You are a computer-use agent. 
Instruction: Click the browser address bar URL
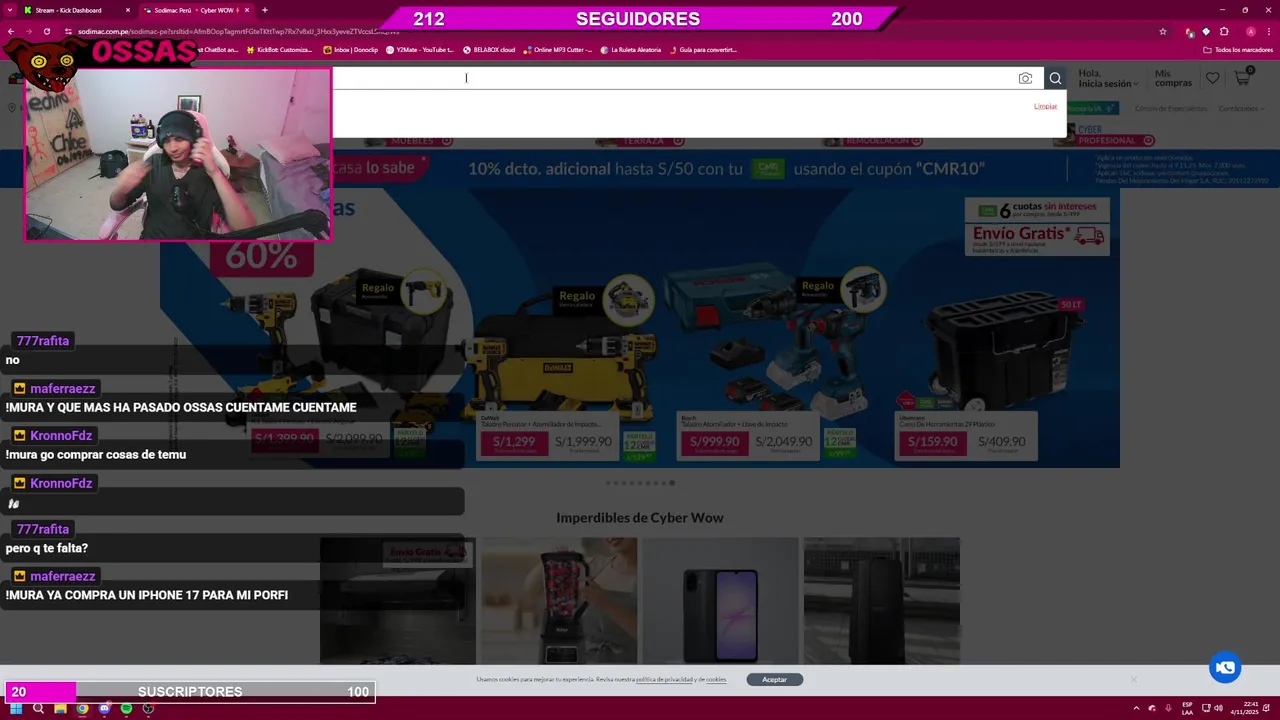pyautogui.click(x=238, y=31)
